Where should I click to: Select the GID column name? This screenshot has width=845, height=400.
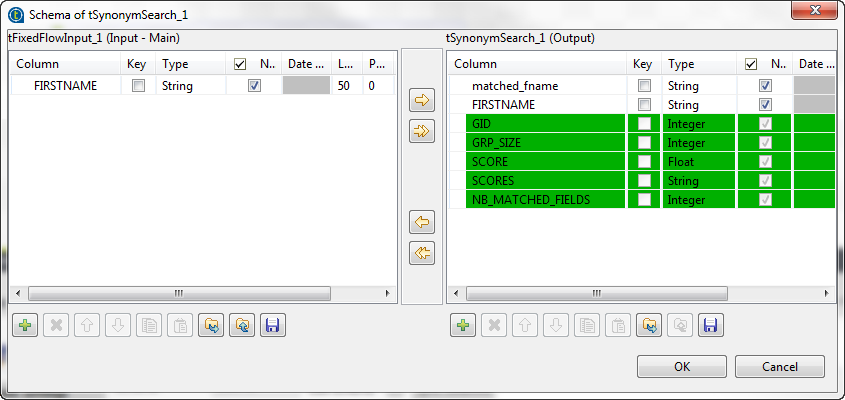coord(481,124)
